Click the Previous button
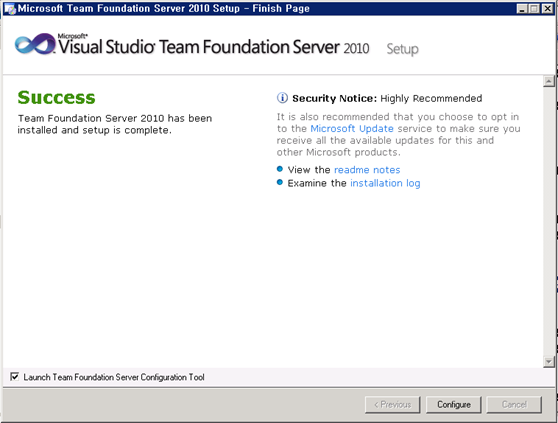The height and width of the screenshot is (423, 558). click(392, 405)
